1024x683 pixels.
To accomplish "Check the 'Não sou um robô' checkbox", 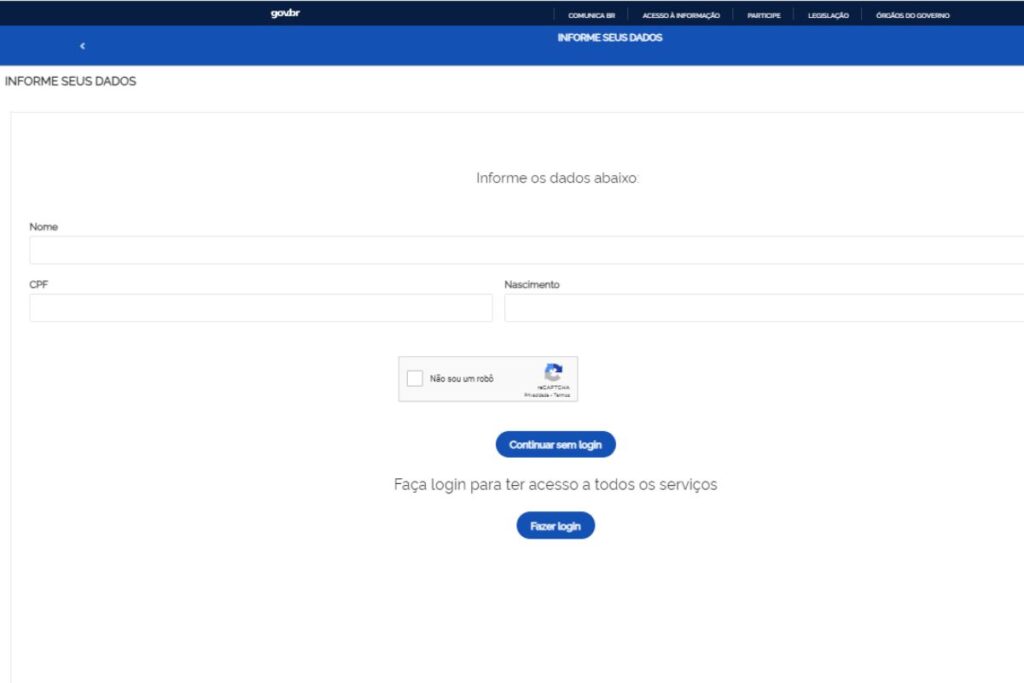I will tap(415, 379).
